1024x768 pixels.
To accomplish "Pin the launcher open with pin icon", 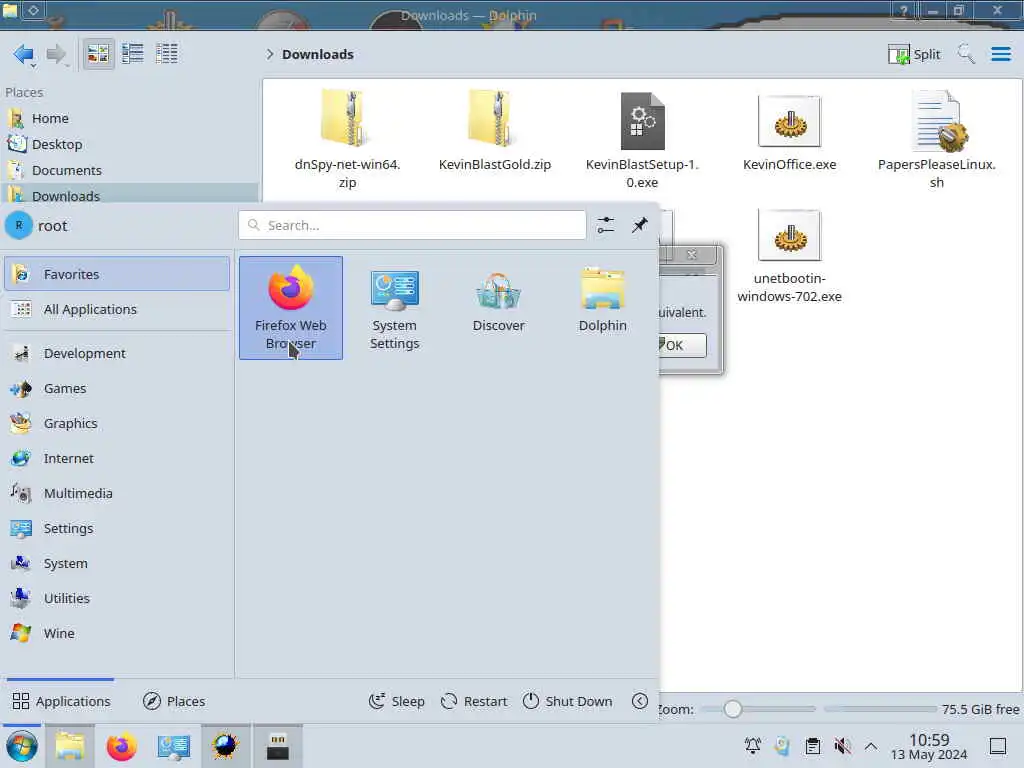I will [639, 225].
